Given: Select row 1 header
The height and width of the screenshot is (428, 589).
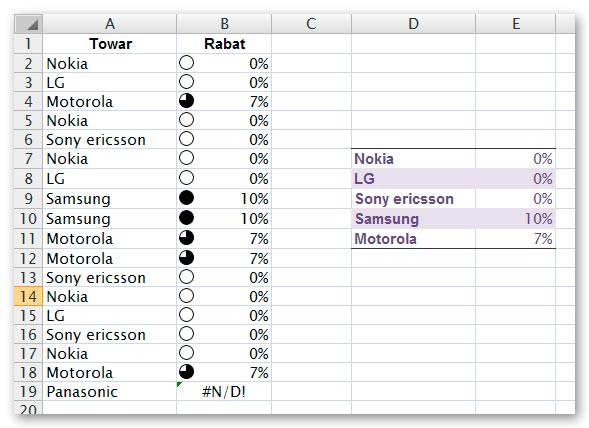Looking at the screenshot, I should click(29, 44).
